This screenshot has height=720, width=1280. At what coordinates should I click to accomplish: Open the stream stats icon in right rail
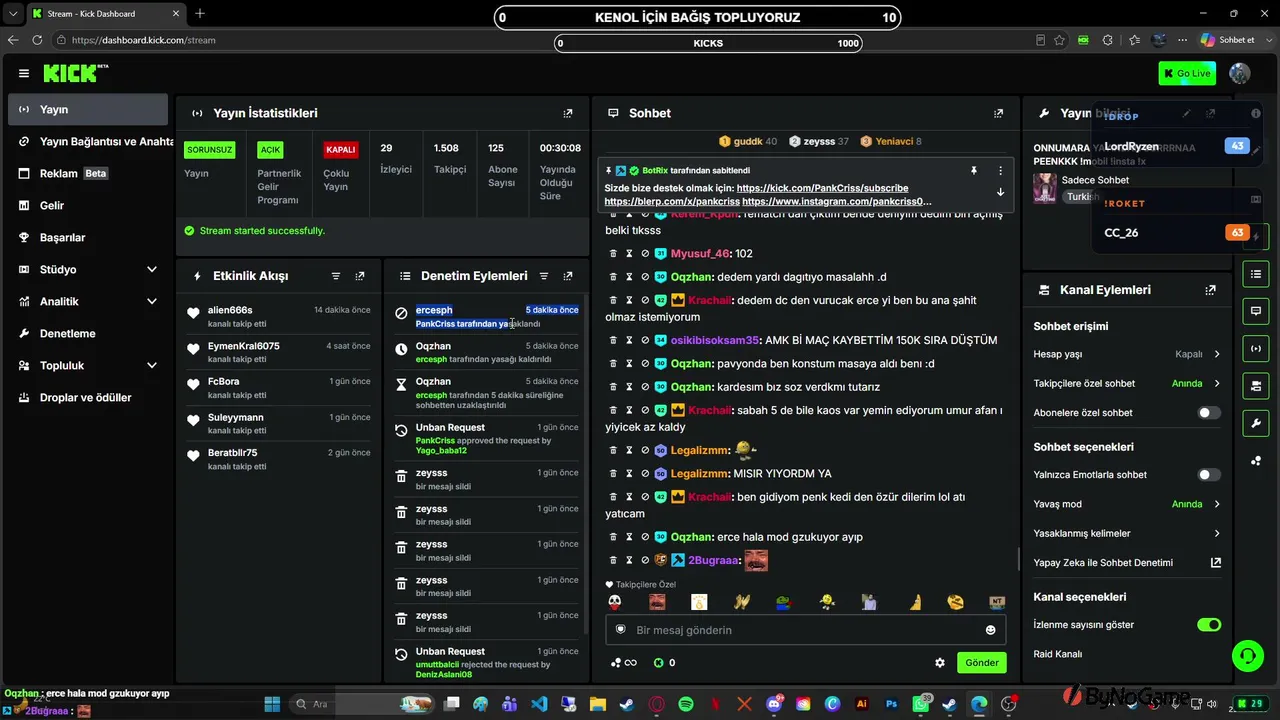(x=1256, y=348)
